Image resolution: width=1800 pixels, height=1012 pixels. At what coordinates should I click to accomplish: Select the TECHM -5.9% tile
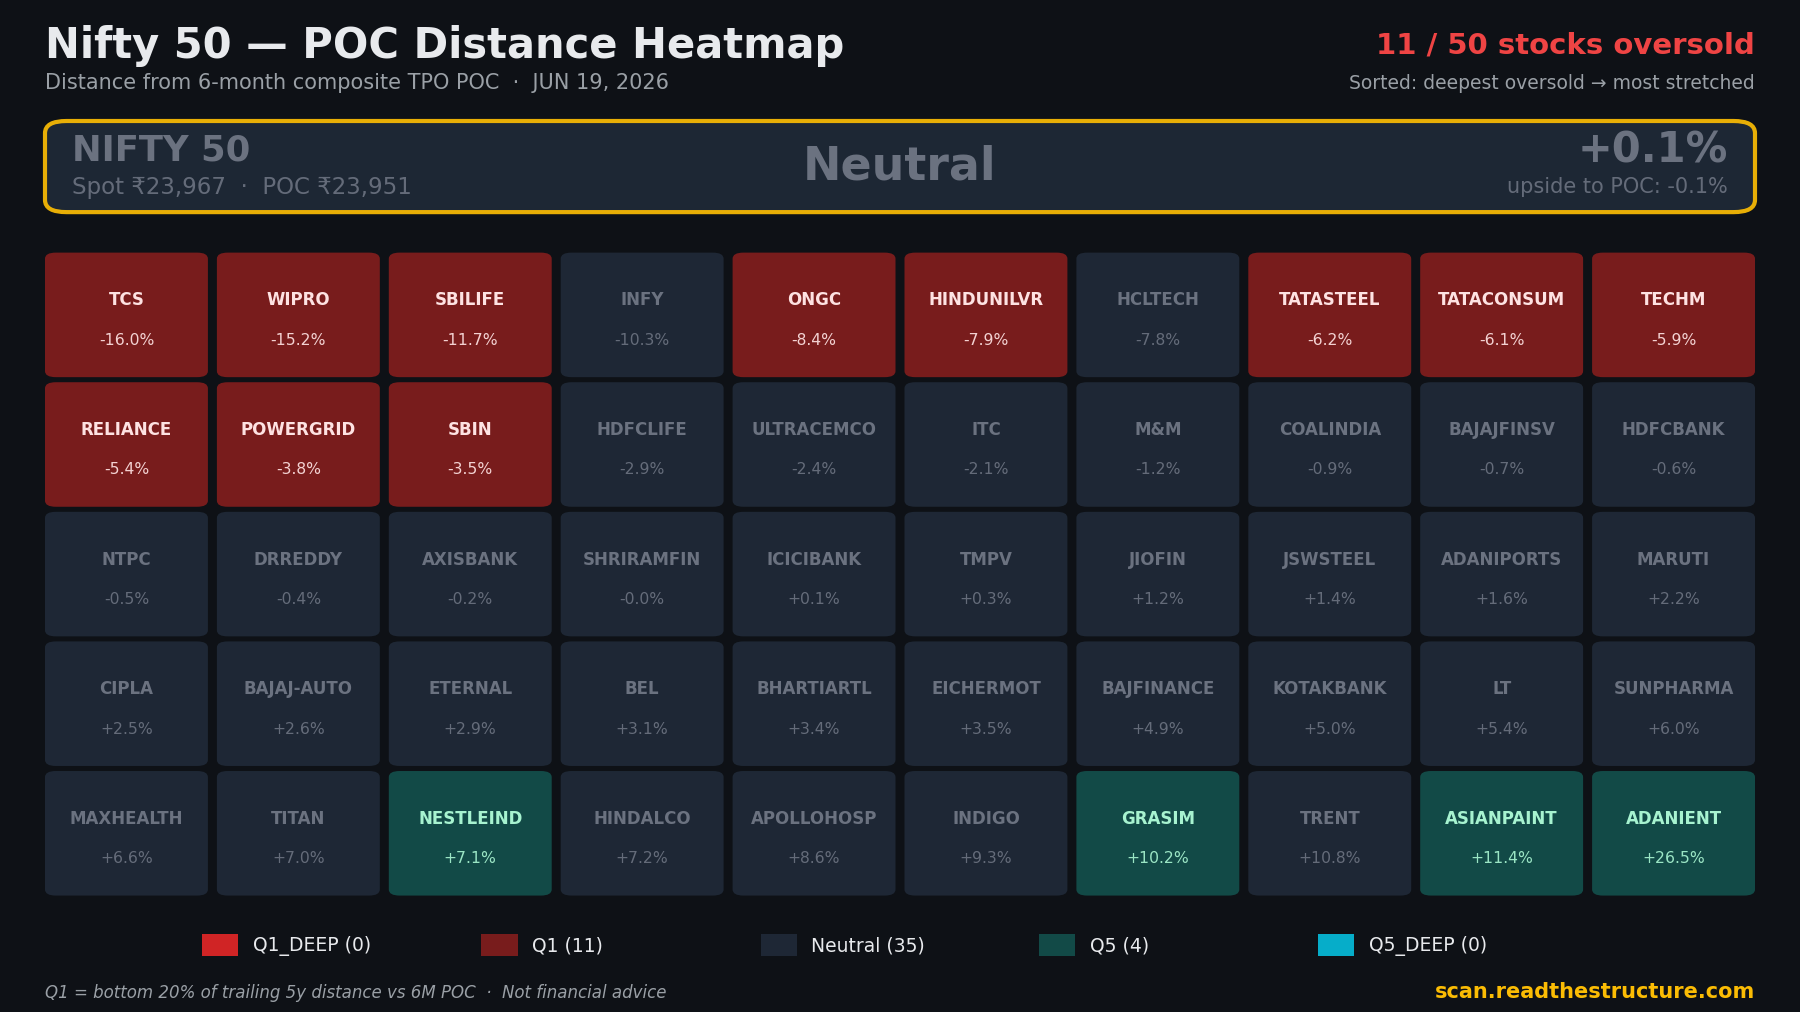click(1673, 315)
